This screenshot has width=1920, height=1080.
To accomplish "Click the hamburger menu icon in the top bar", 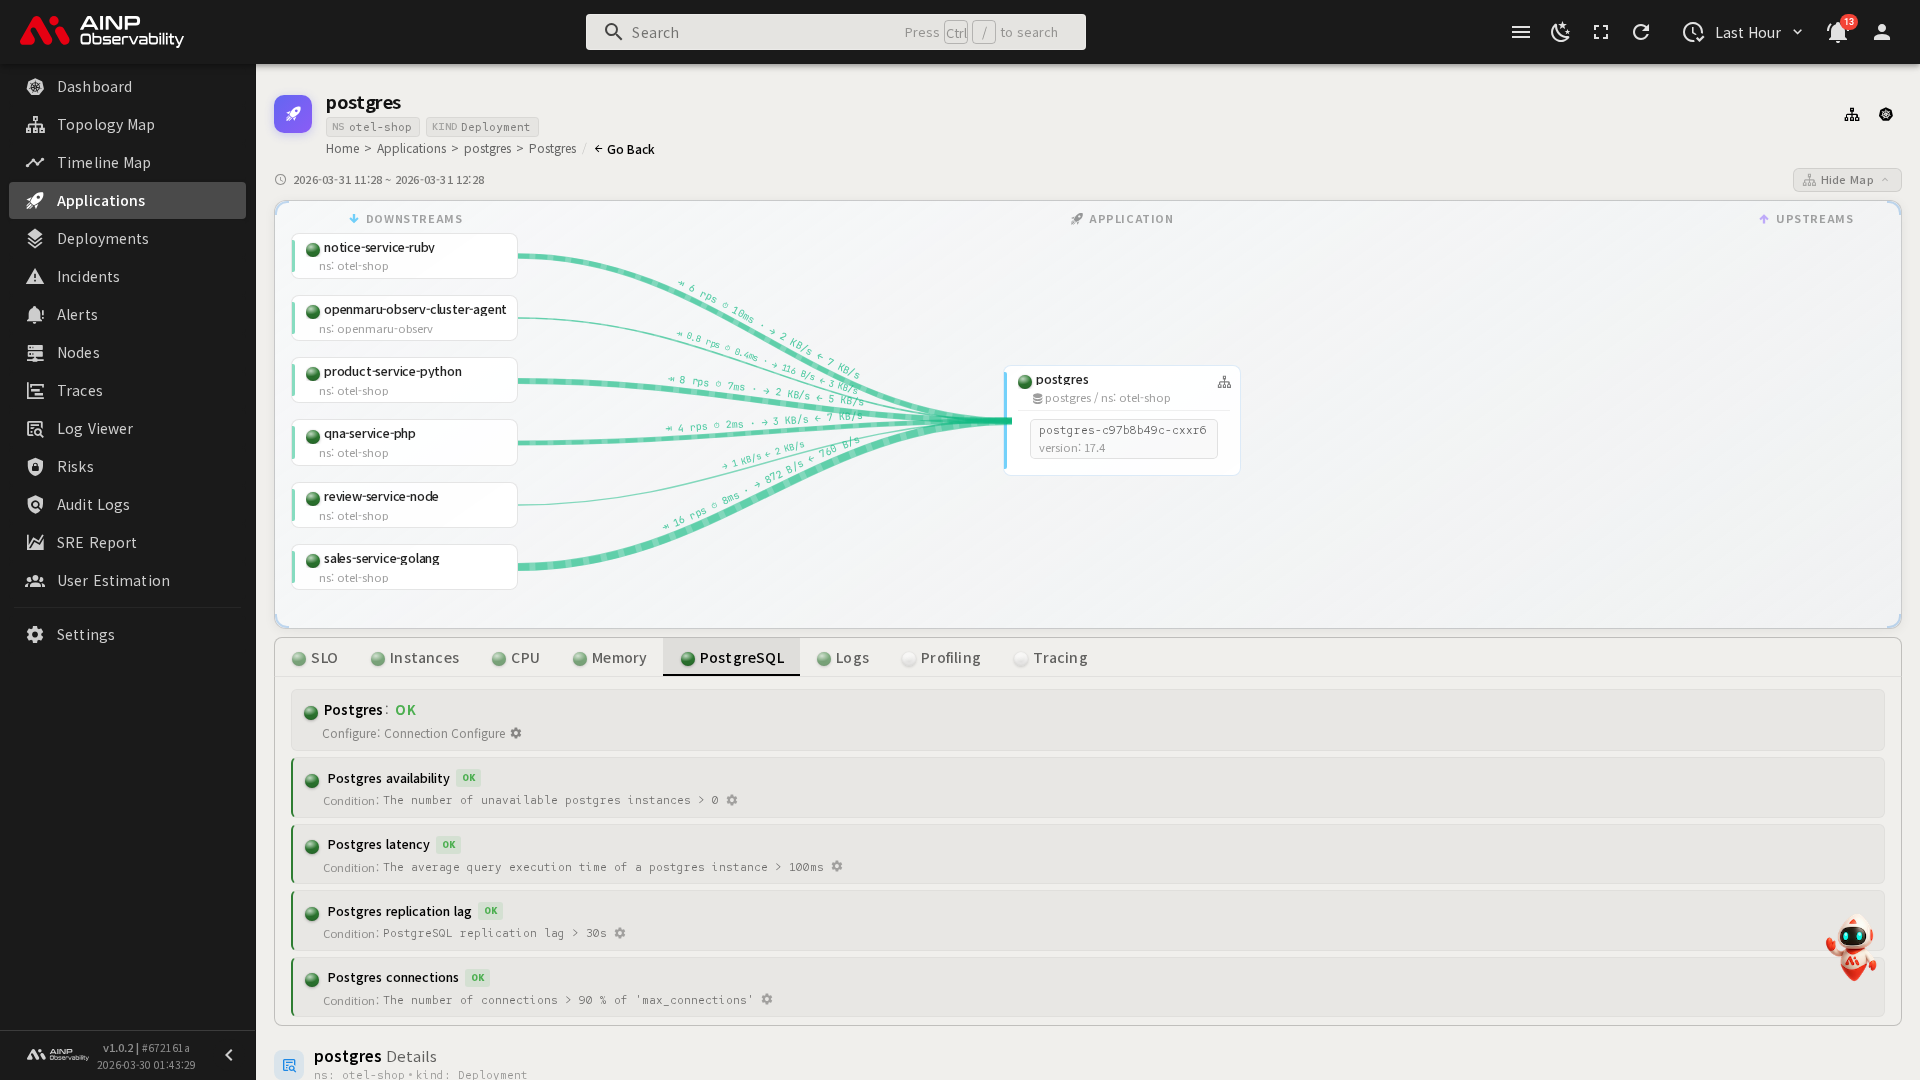I will [1521, 32].
